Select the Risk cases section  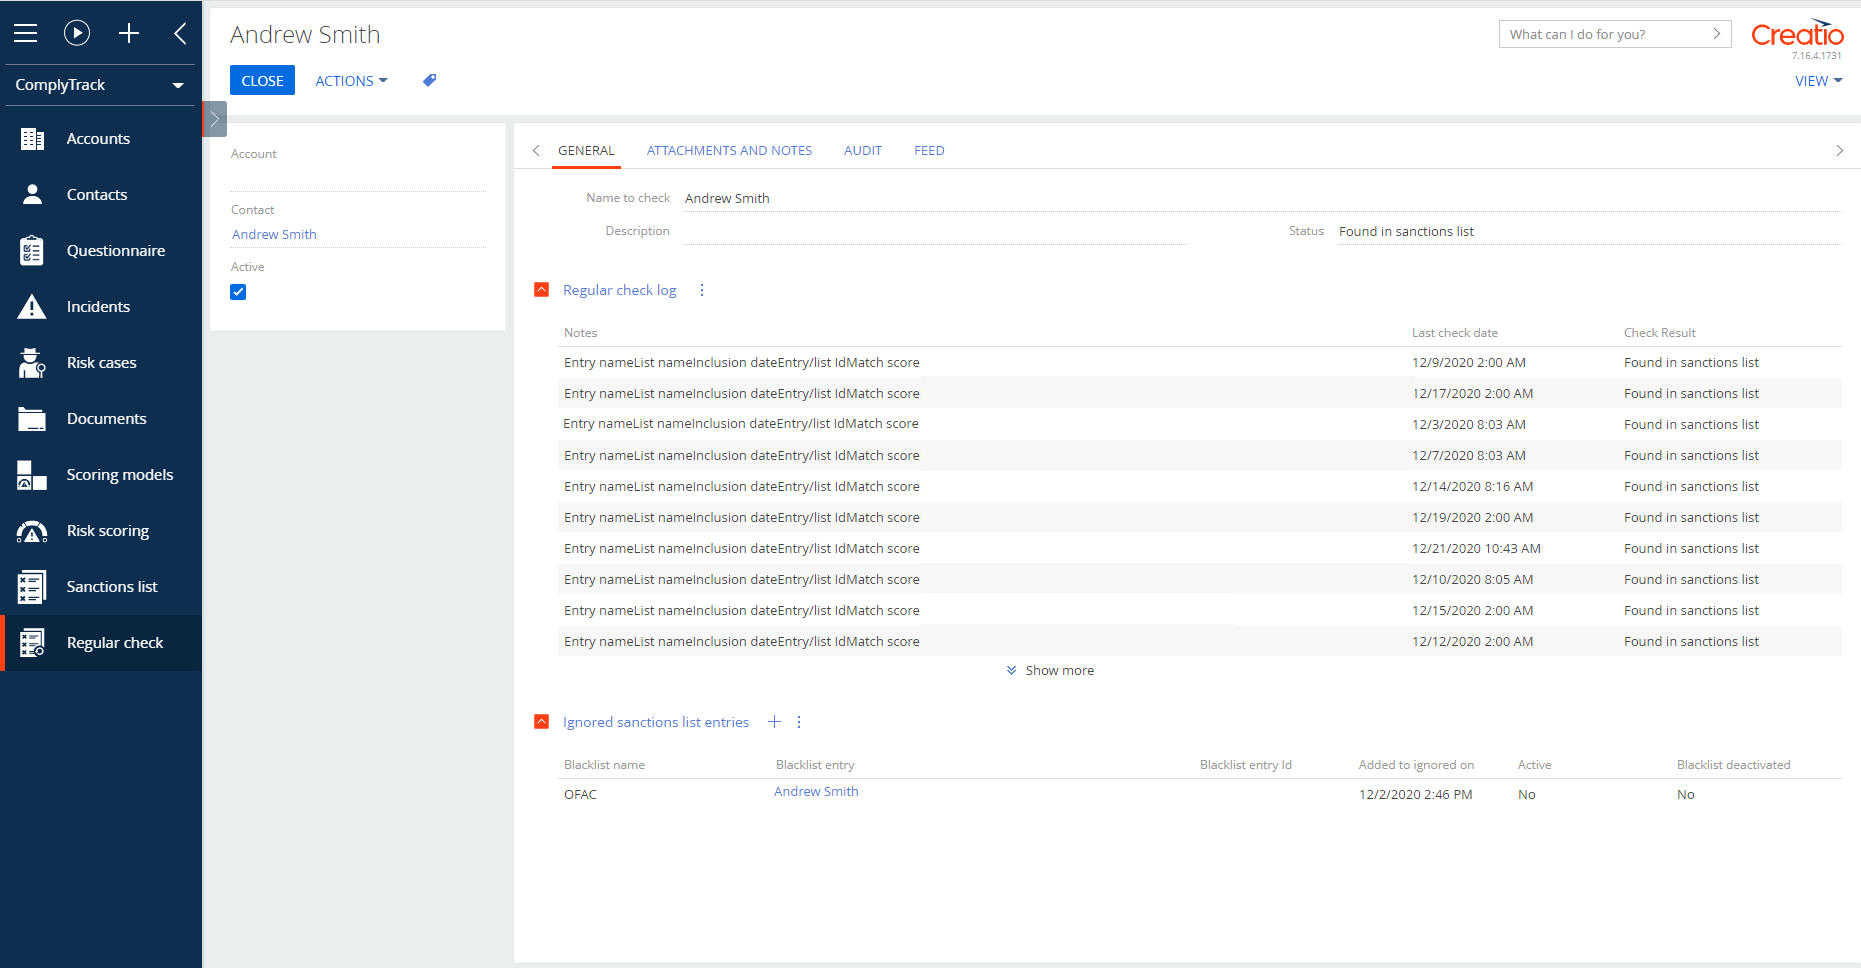coord(101,362)
